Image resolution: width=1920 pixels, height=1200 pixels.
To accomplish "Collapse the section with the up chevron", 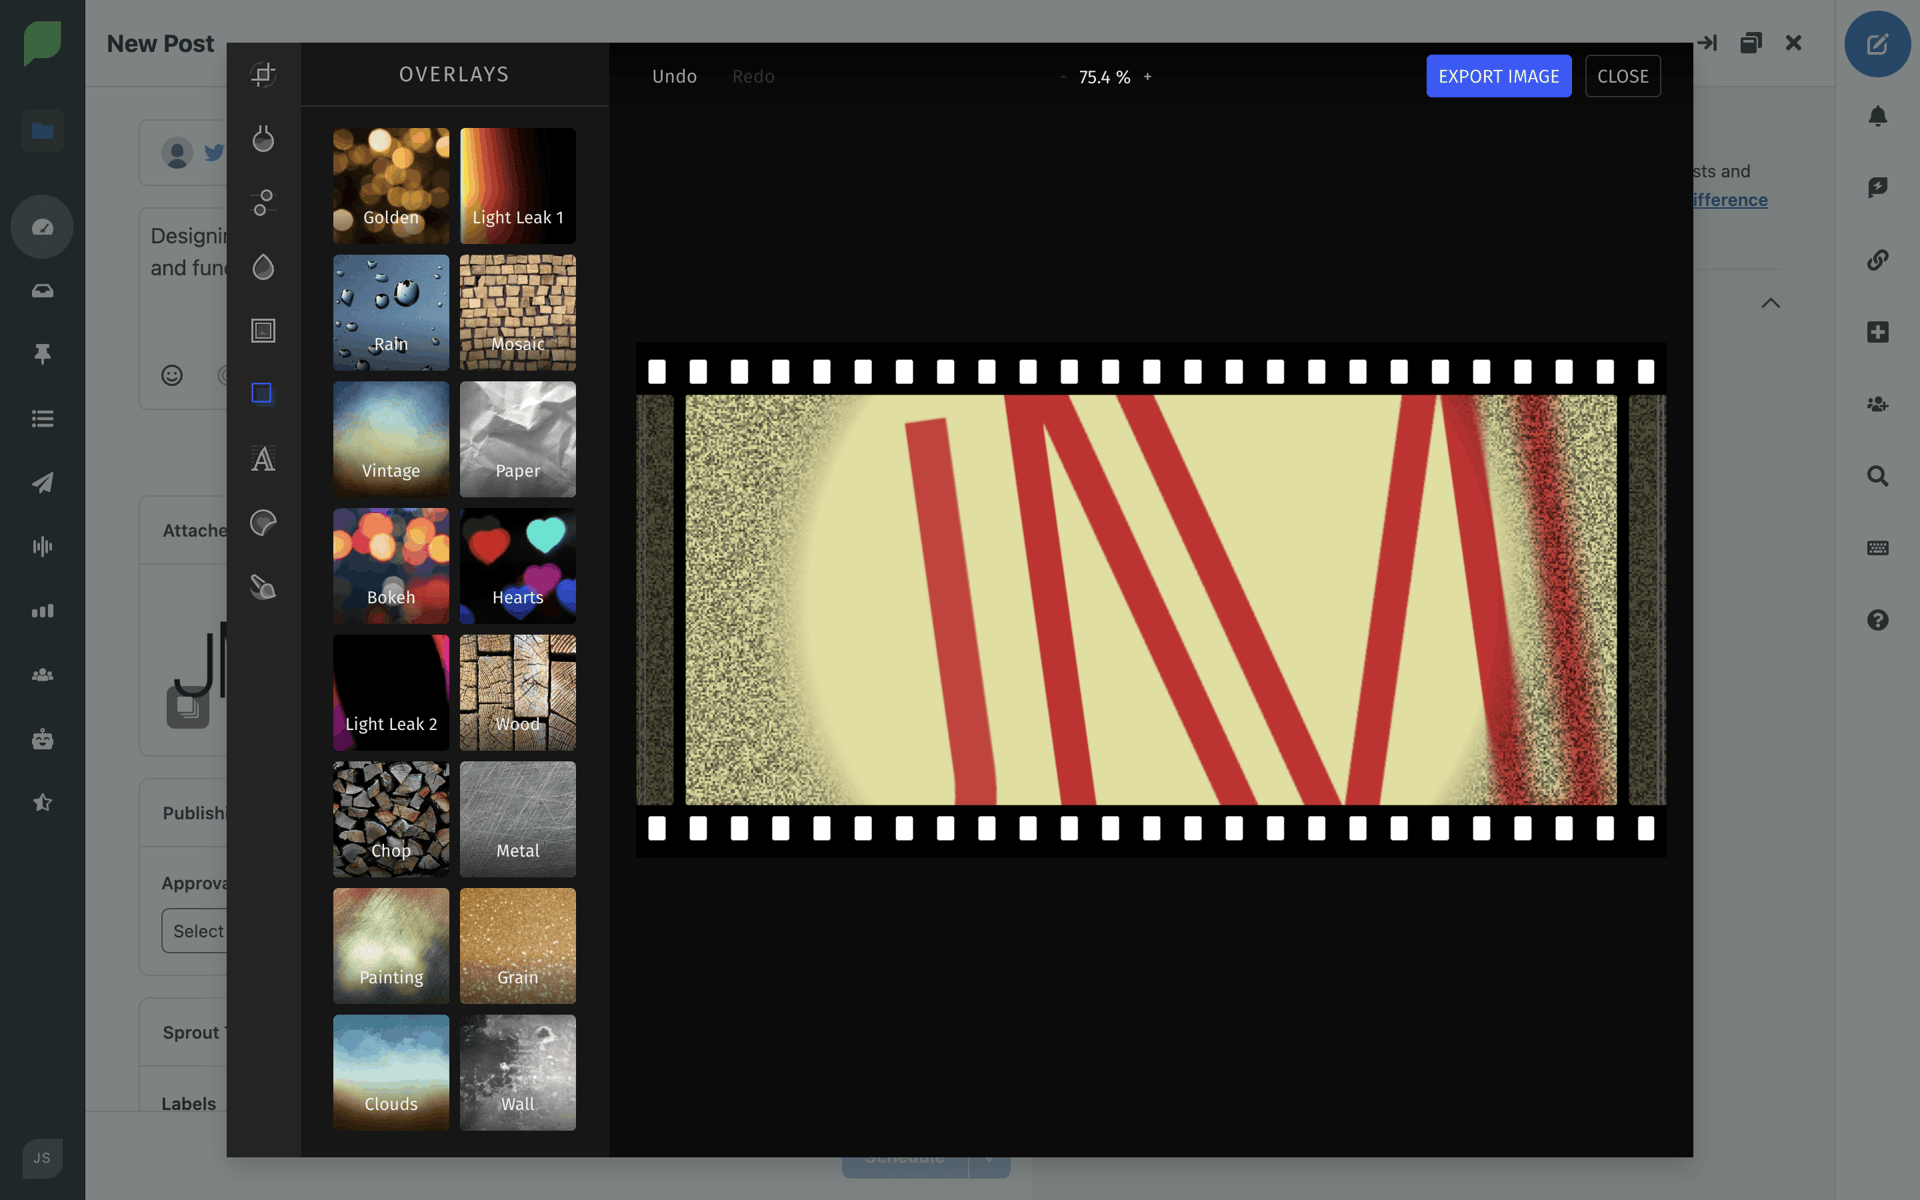I will pos(1770,303).
